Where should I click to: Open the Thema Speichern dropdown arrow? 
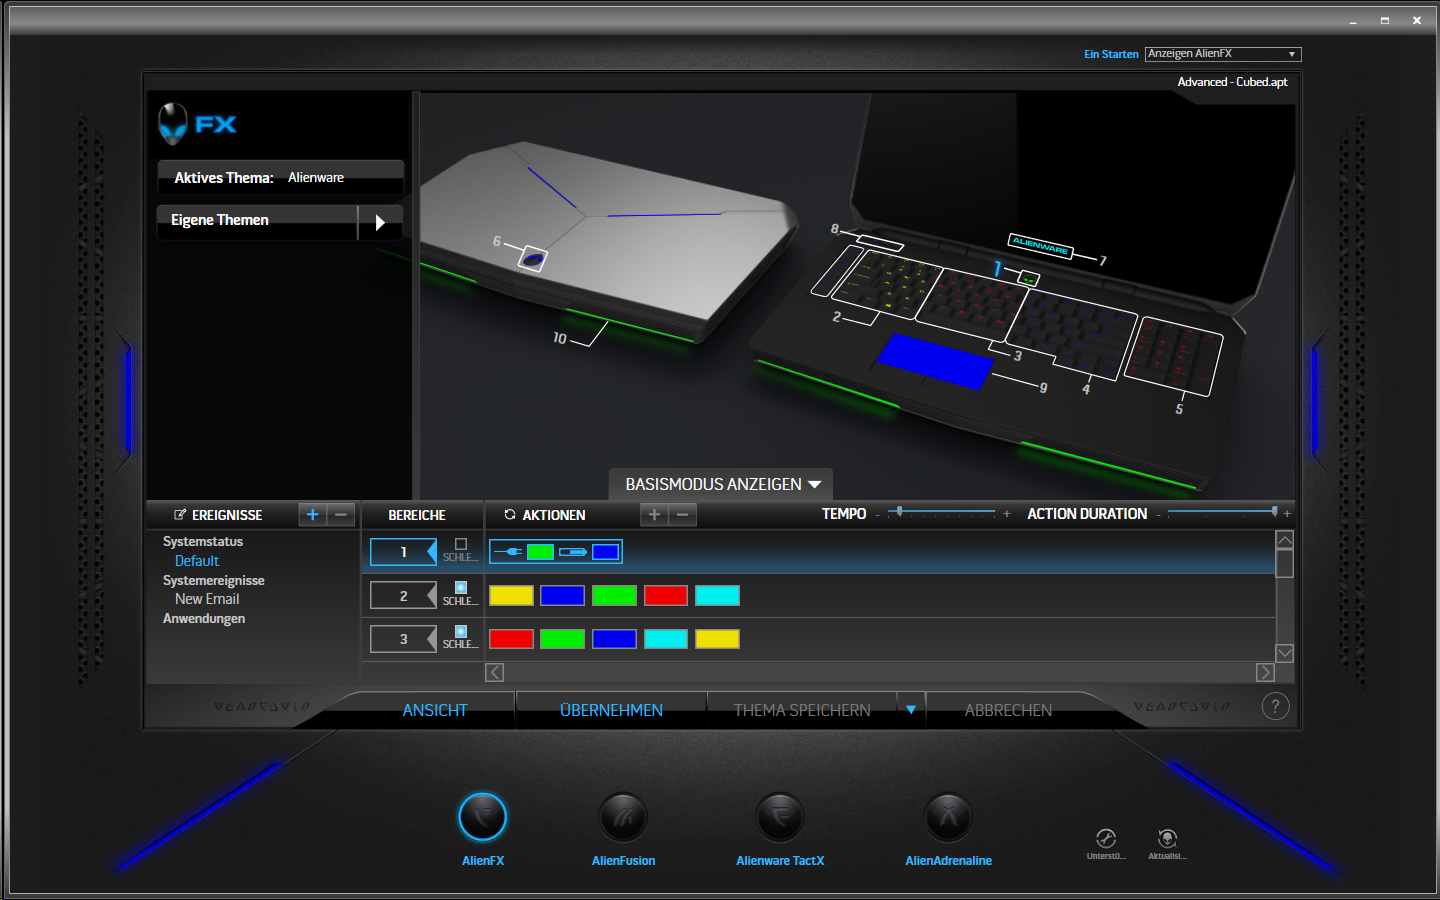911,710
